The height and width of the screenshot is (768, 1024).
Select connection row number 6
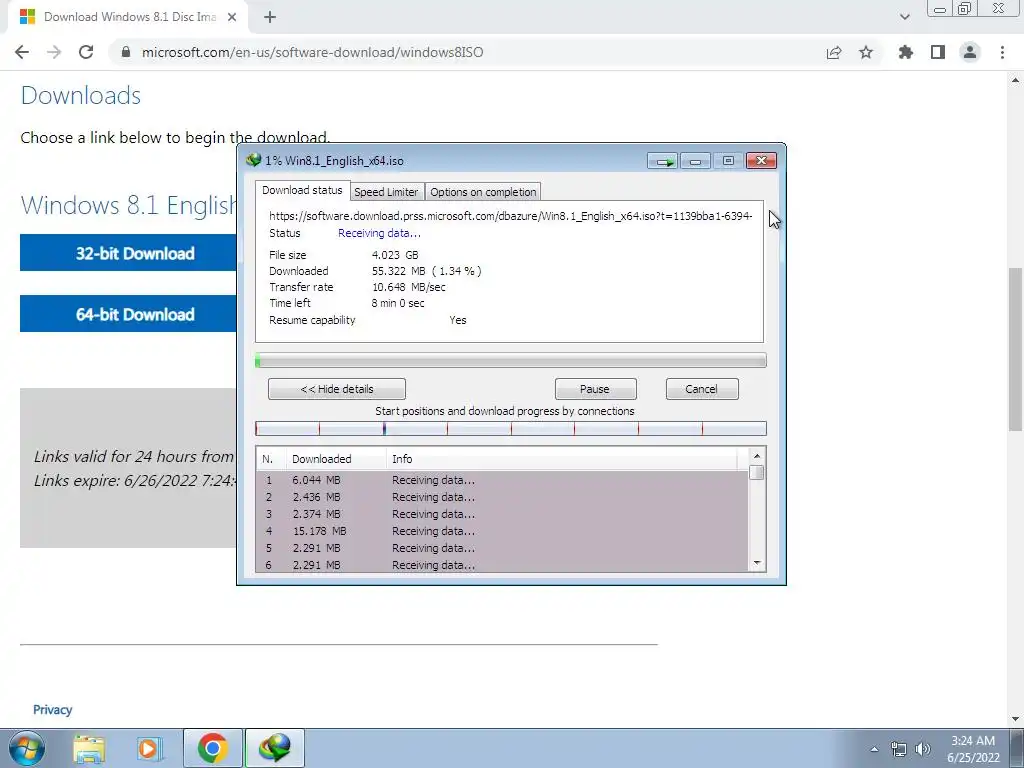point(502,565)
